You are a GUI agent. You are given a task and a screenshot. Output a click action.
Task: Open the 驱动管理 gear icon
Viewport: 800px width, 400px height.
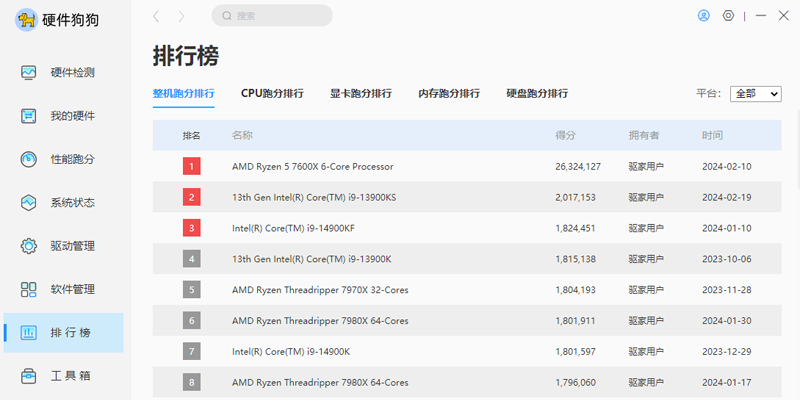(29, 246)
